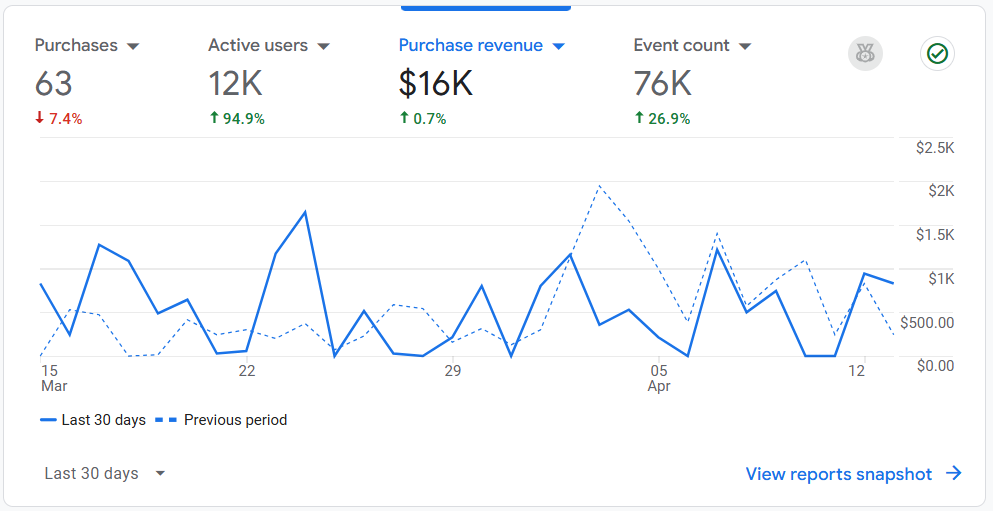
Task: Select the Purchases metric value 63
Action: (x=54, y=84)
